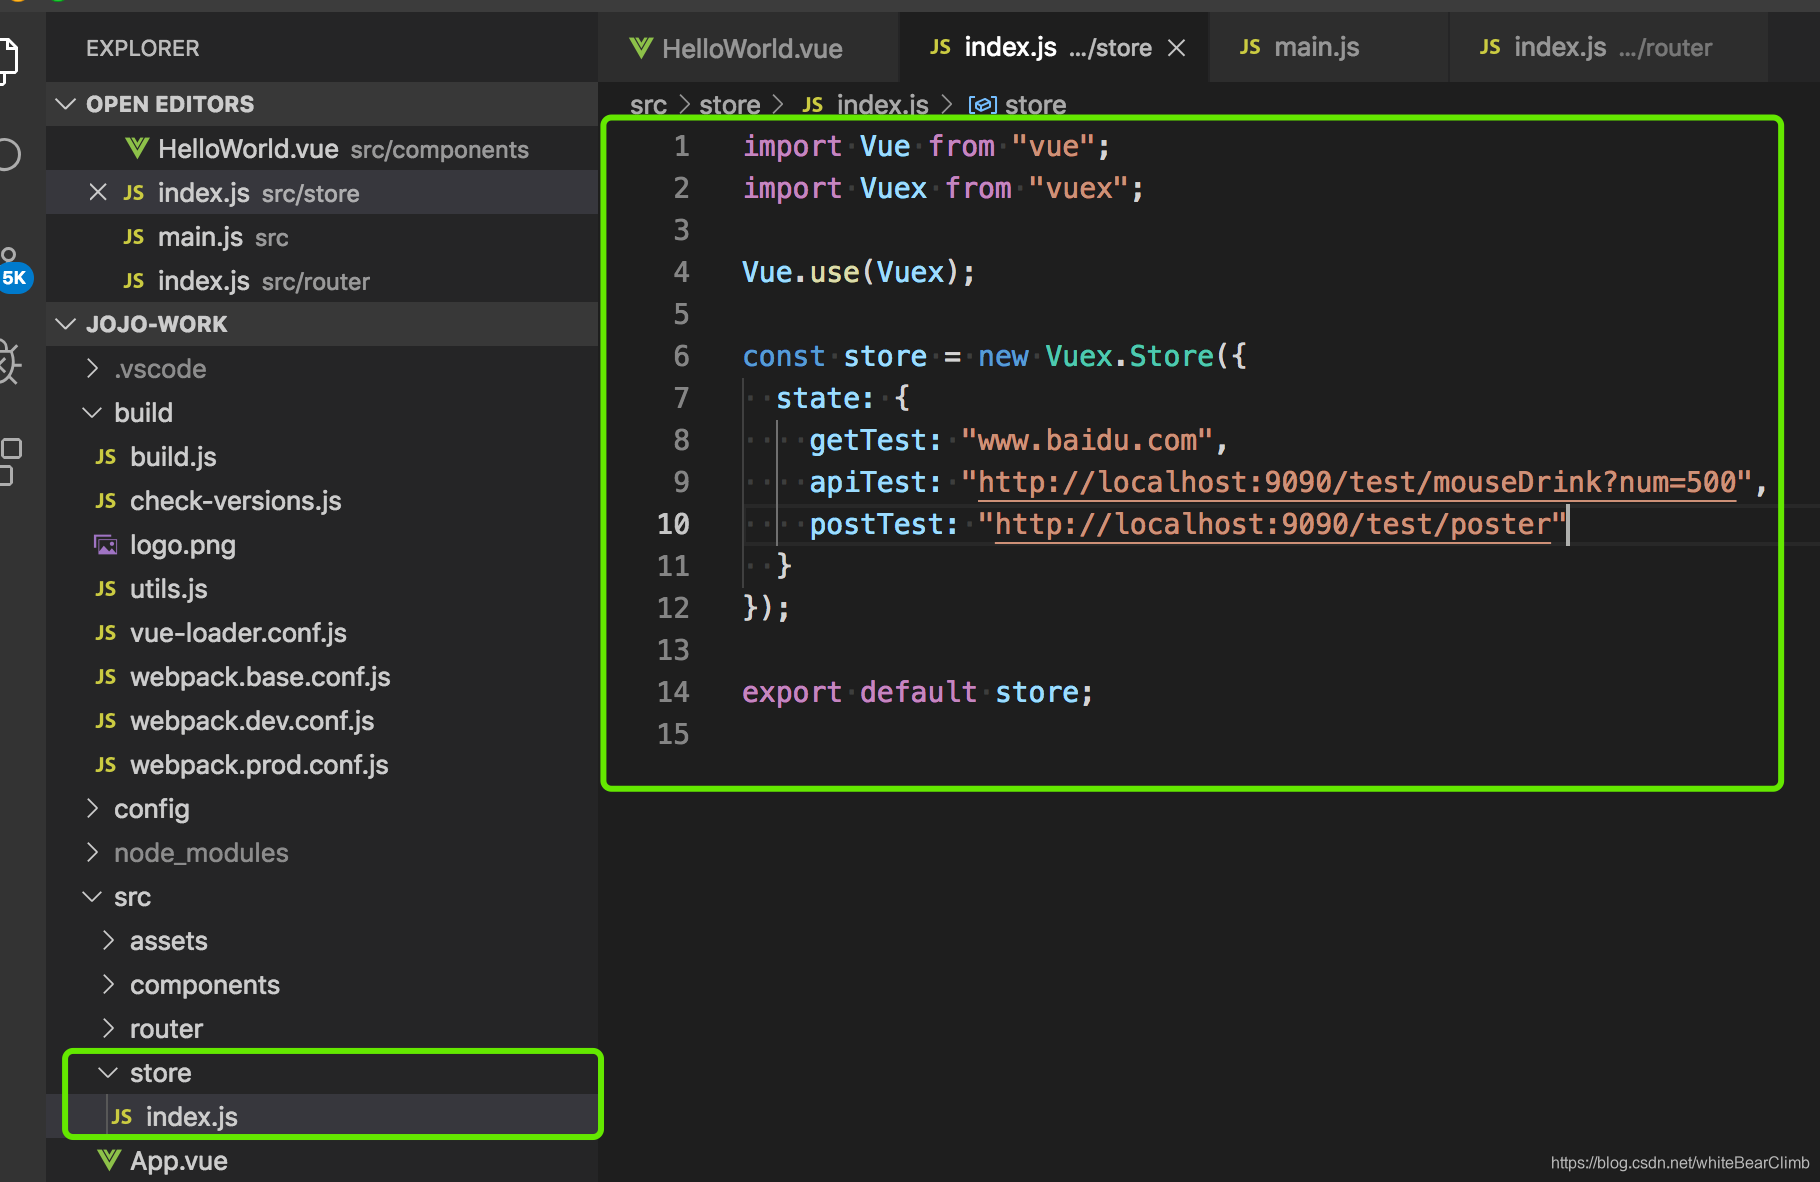Click the image icon next to logo.png
1820x1182 pixels.
(x=105, y=544)
